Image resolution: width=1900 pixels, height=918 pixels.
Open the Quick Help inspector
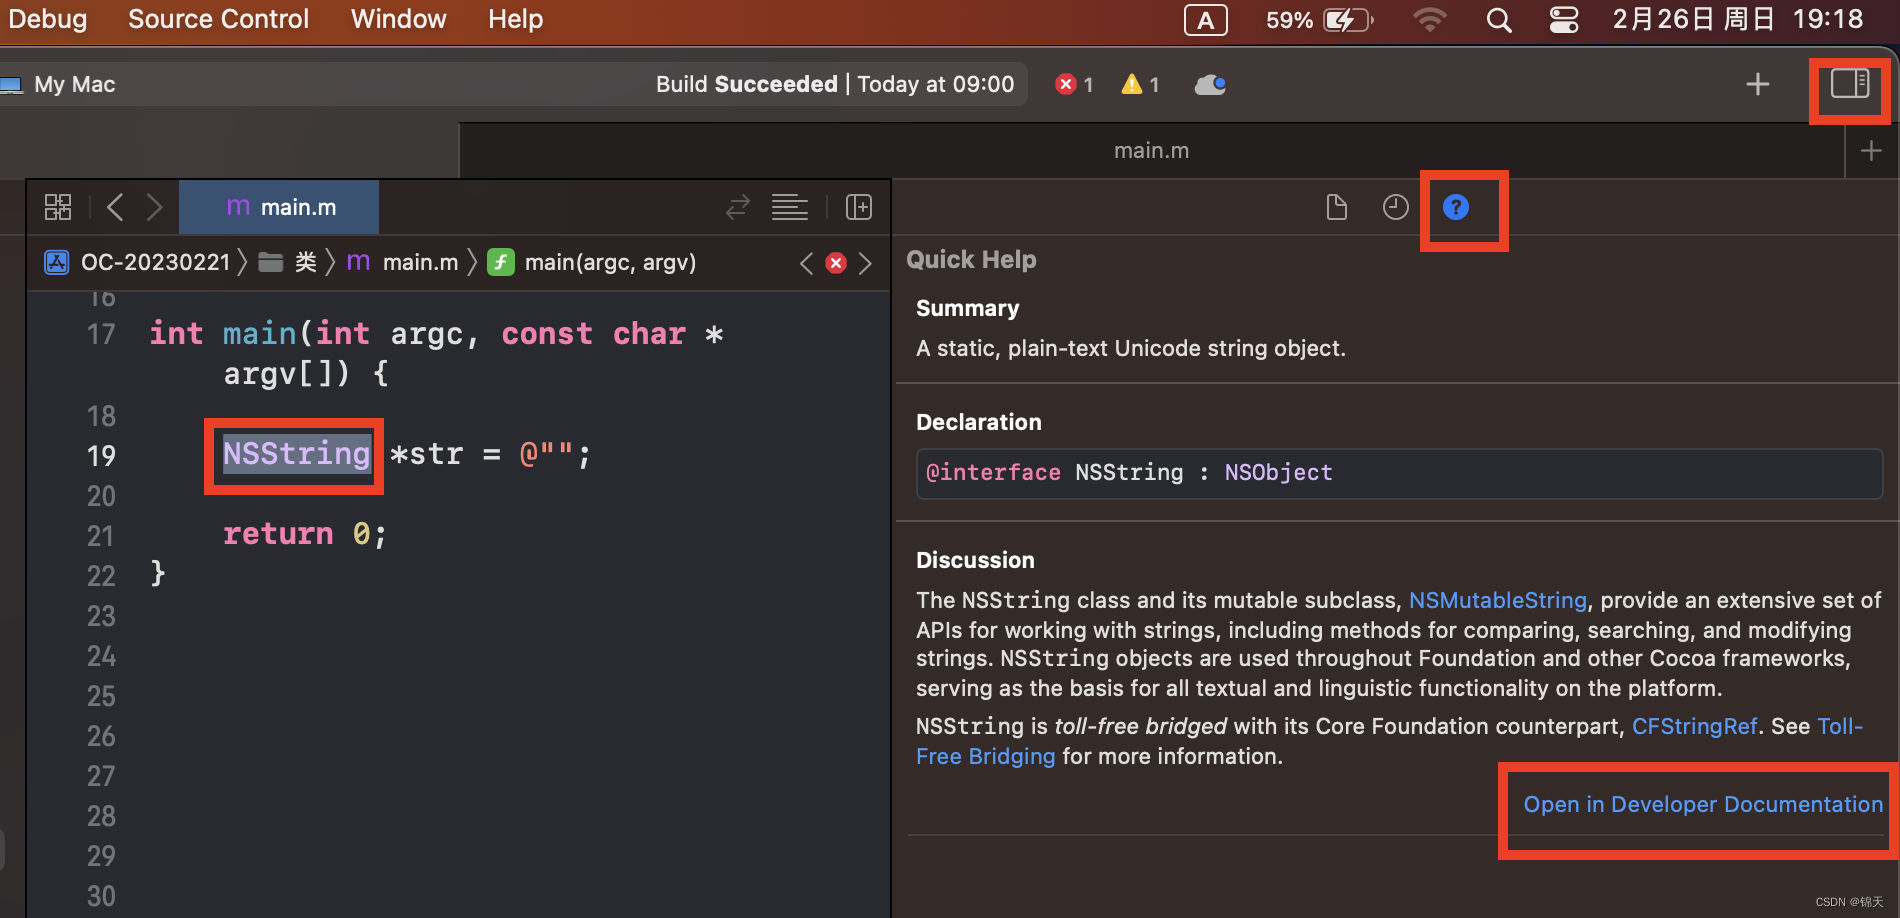coord(1456,207)
